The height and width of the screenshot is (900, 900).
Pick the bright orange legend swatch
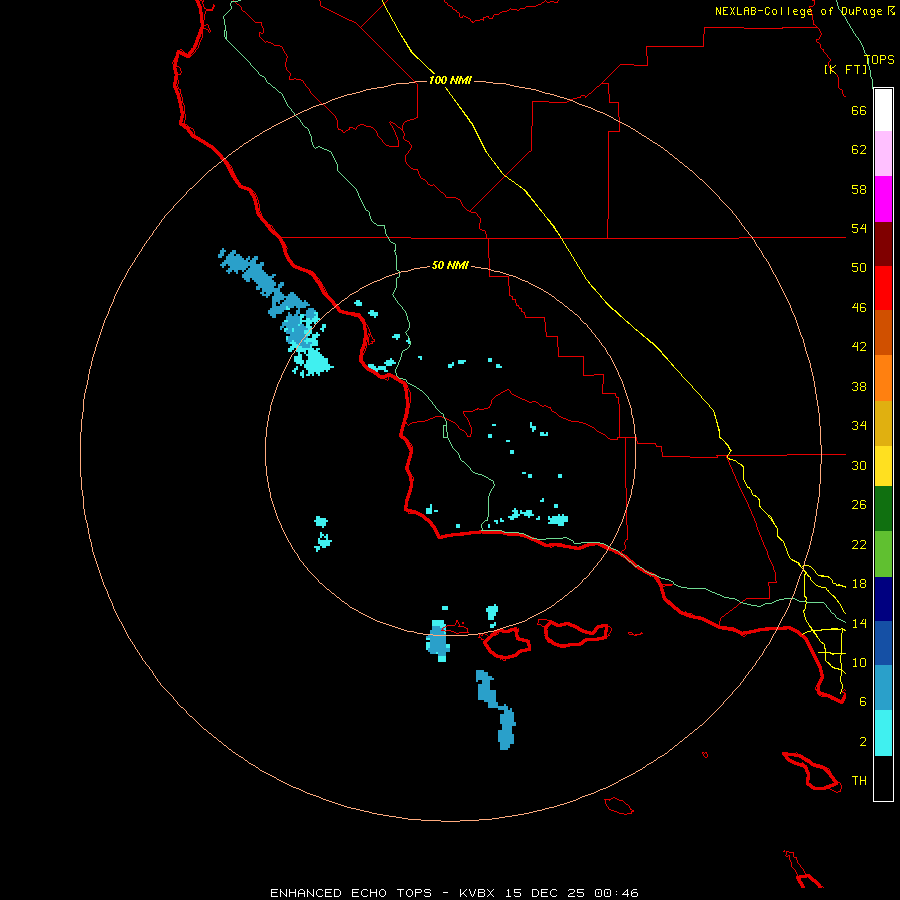[x=883, y=378]
